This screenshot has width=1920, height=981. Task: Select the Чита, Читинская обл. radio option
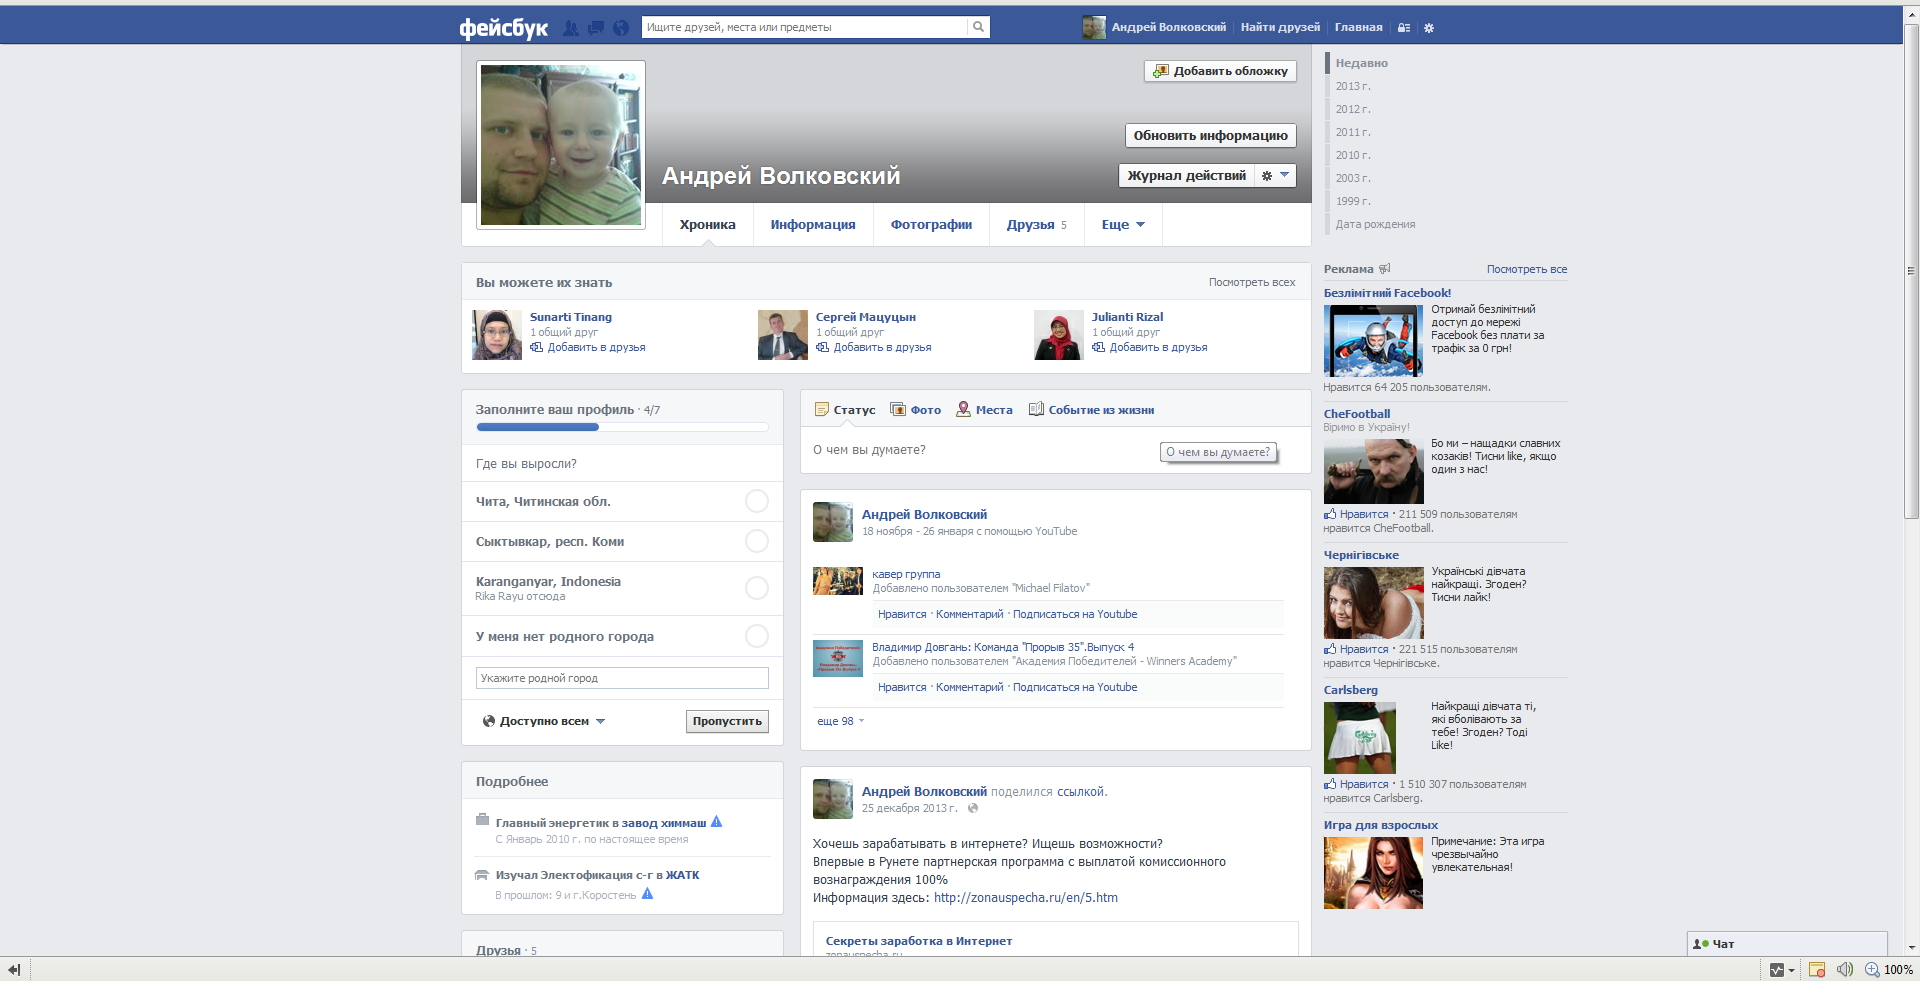point(757,501)
